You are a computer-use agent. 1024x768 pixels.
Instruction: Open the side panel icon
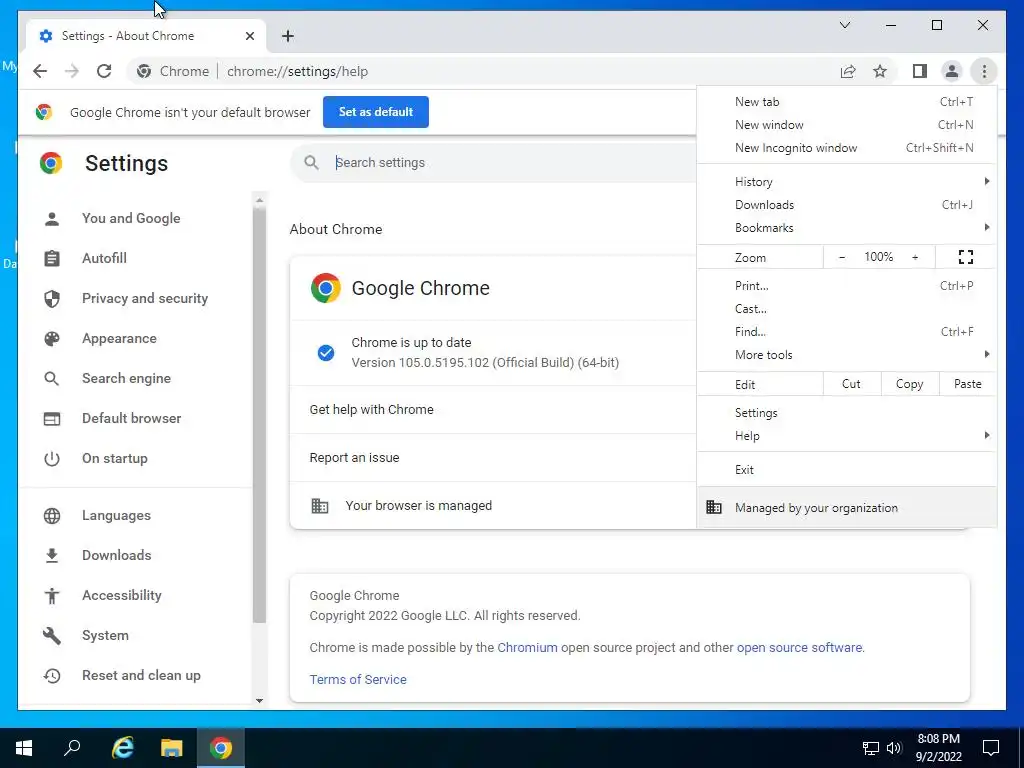click(x=920, y=71)
